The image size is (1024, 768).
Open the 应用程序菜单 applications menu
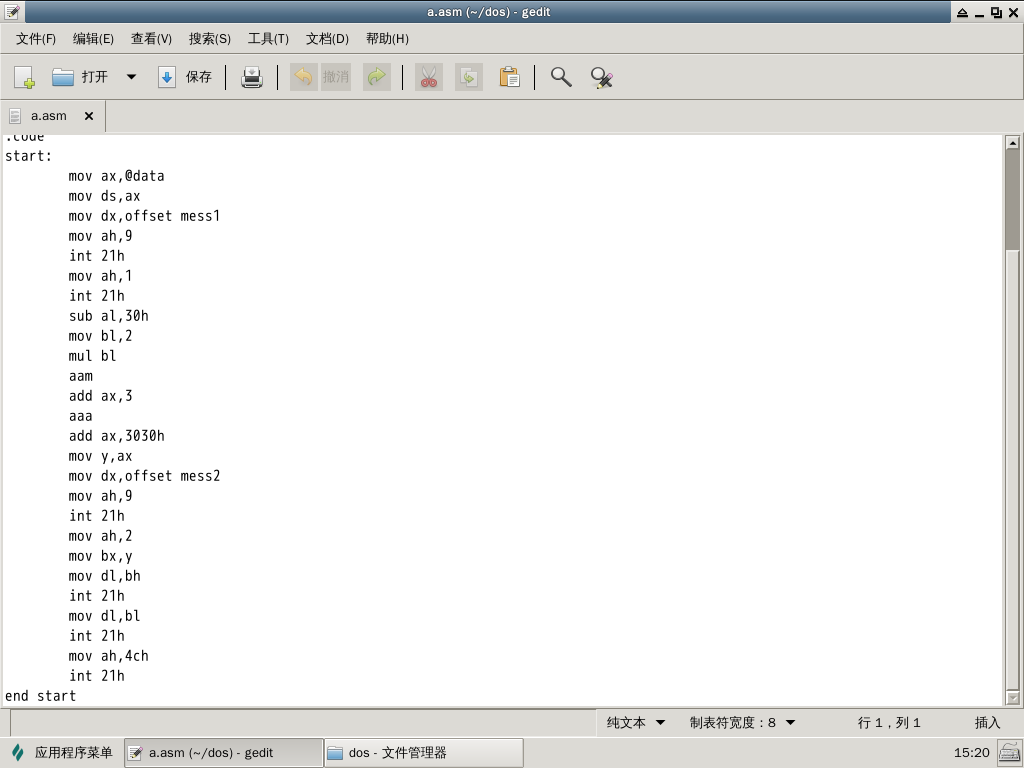point(62,753)
